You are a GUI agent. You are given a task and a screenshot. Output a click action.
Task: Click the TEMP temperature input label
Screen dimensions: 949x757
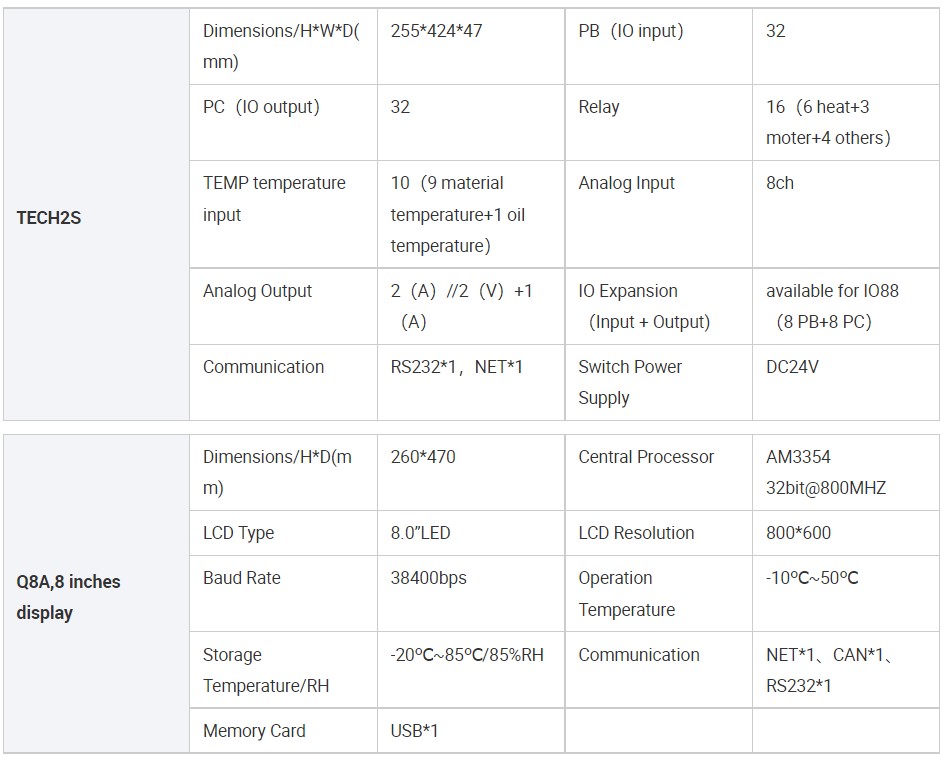pos(274,198)
